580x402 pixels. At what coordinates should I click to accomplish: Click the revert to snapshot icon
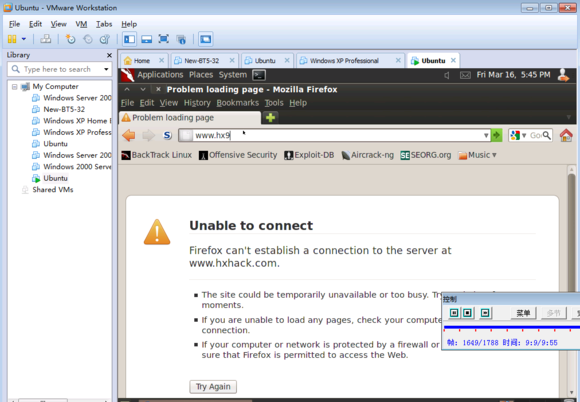tap(88, 39)
